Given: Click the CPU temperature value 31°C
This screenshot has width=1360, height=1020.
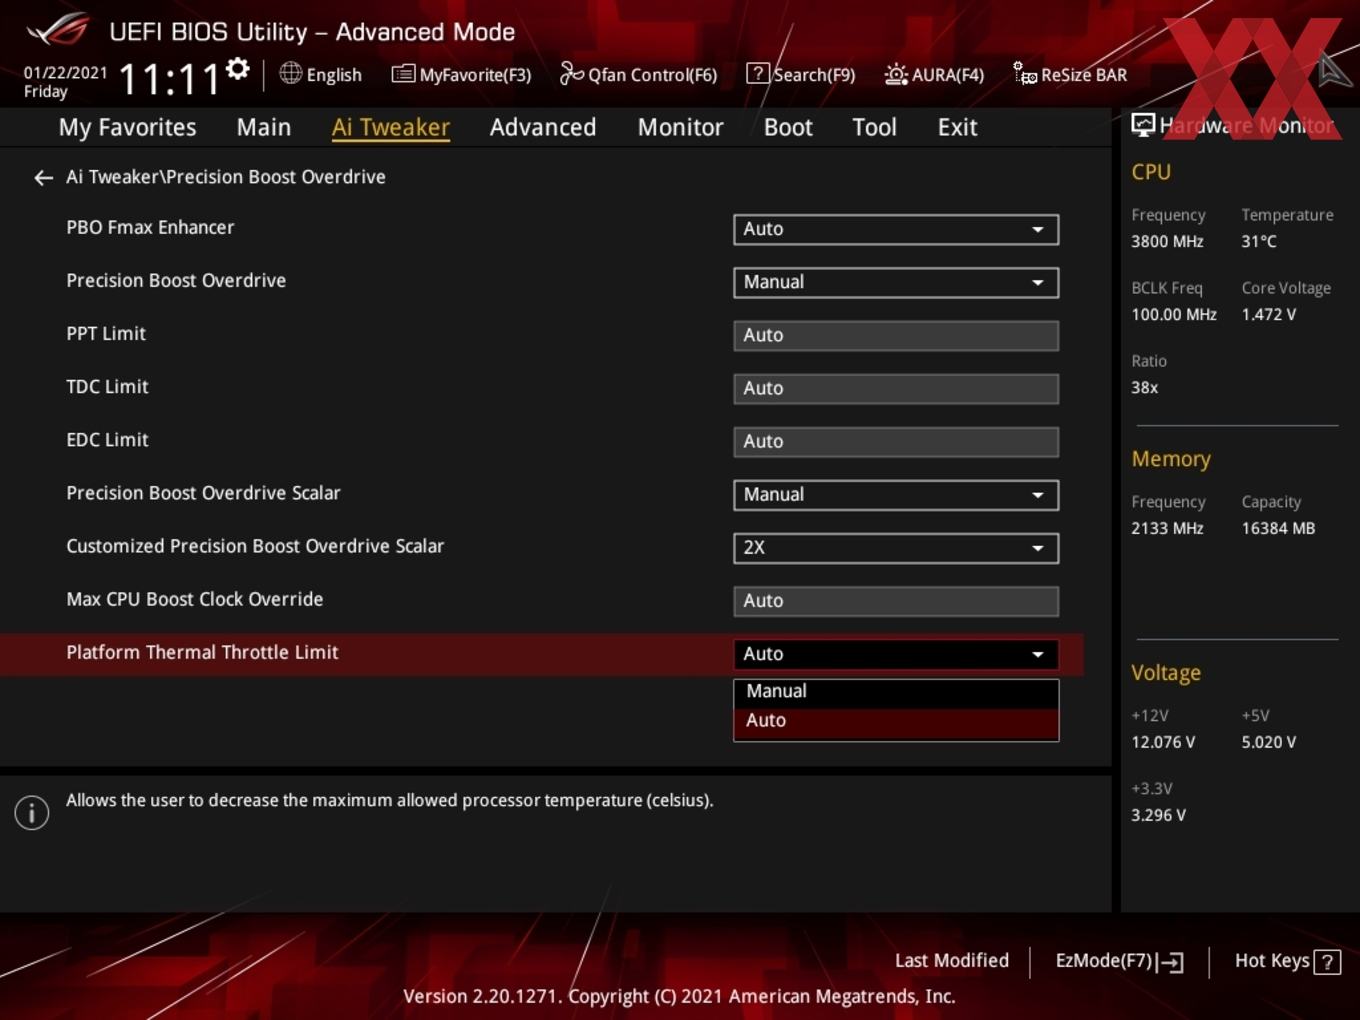Looking at the screenshot, I should coord(1259,242).
